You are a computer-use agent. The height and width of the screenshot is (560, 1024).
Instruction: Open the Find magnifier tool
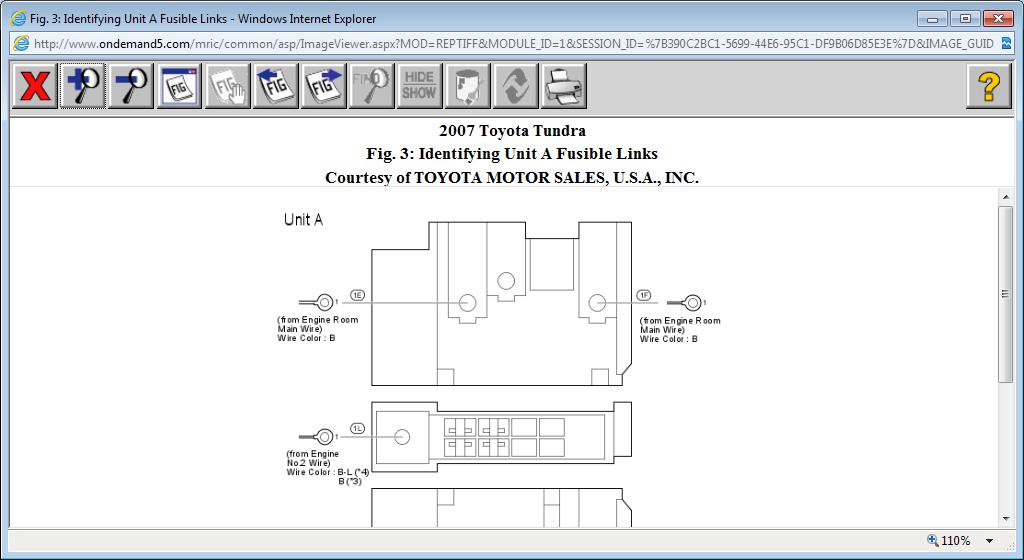coord(372,86)
